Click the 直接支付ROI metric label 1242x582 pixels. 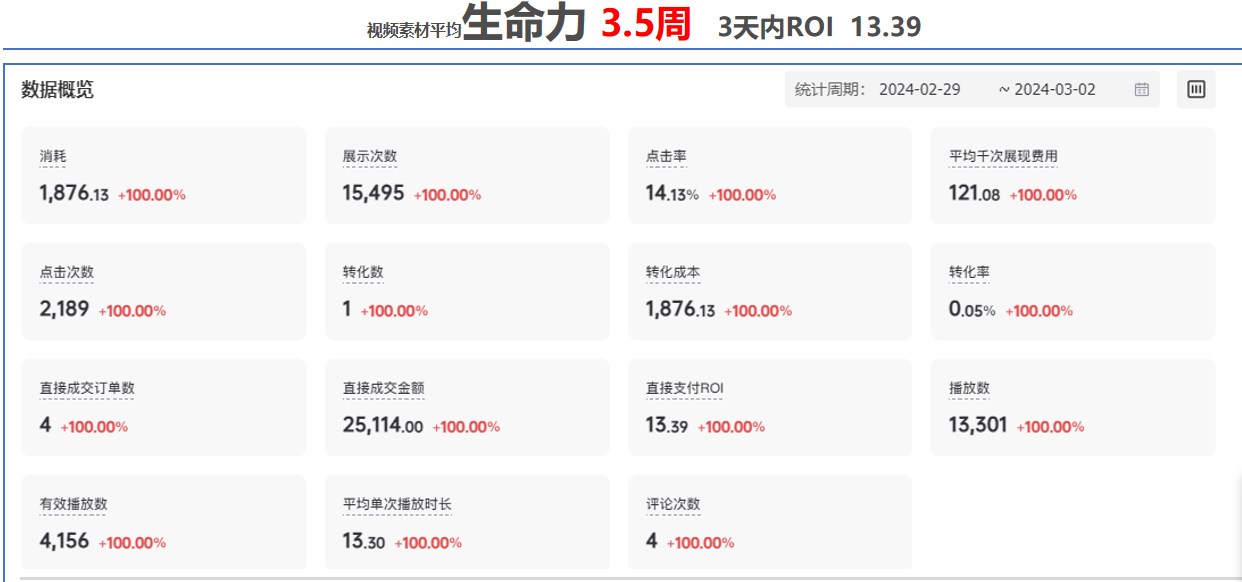(684, 388)
